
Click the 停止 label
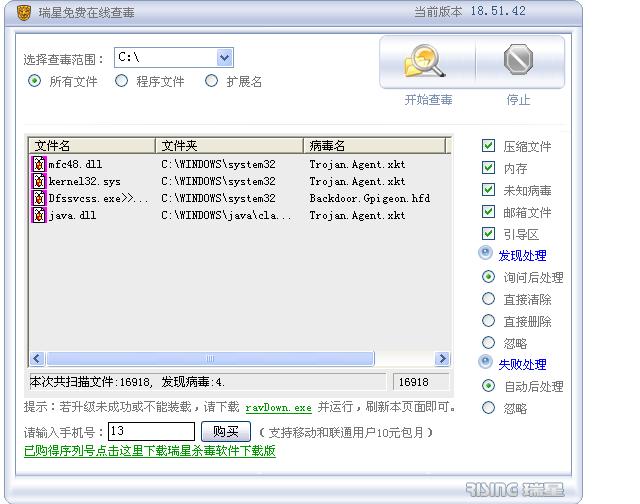(x=518, y=100)
